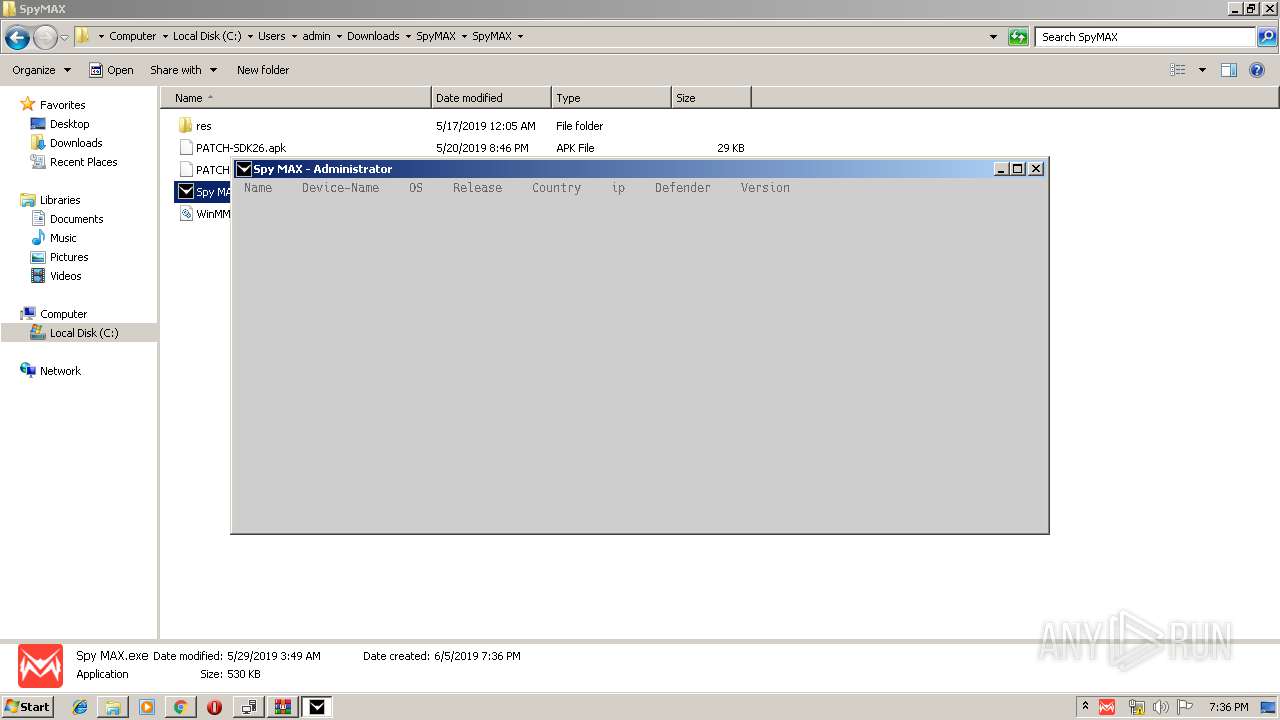Click Favorites in navigation pane
Viewport: 1280px width, 720px height.
[x=62, y=105]
